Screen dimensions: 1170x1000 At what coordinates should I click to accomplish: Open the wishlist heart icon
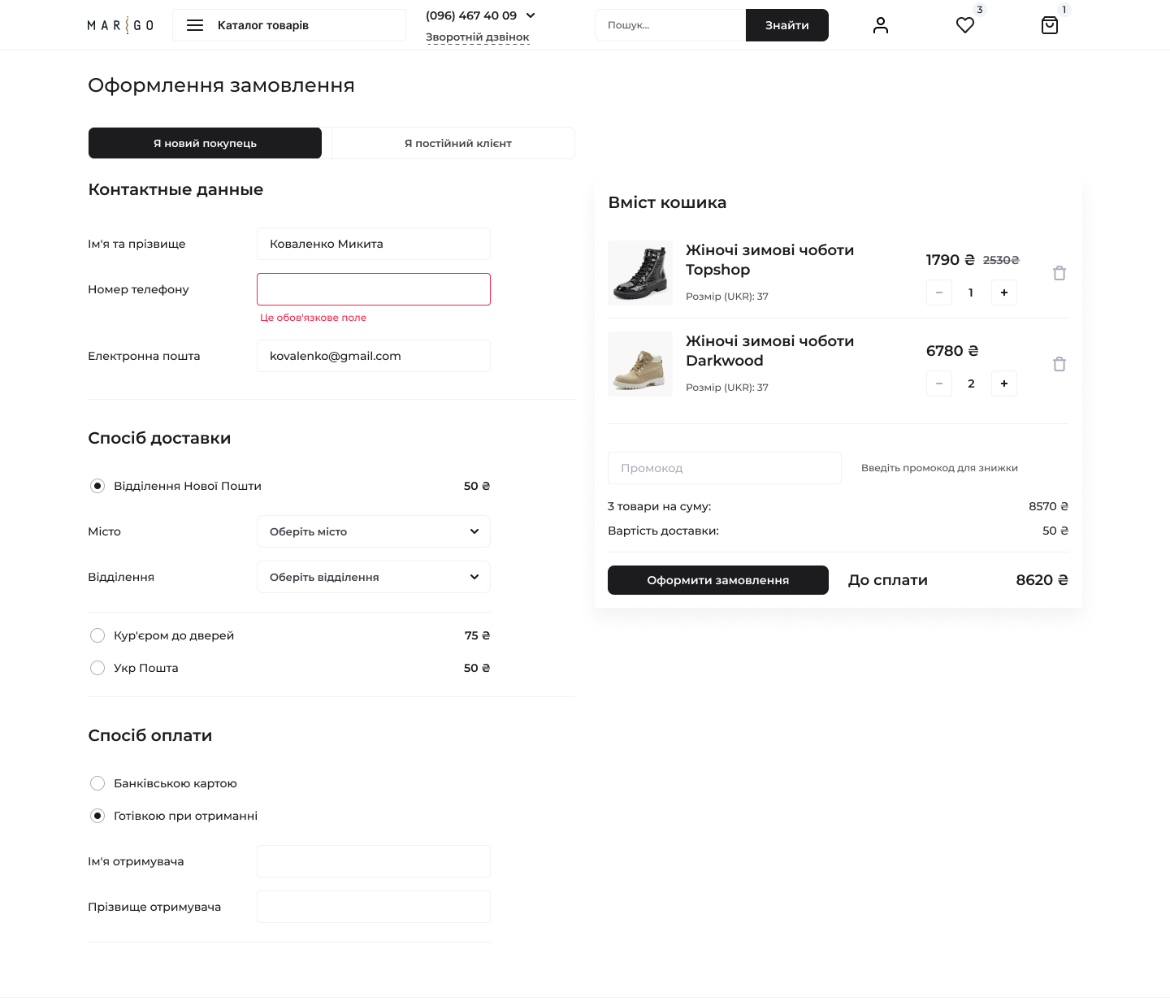coord(965,25)
